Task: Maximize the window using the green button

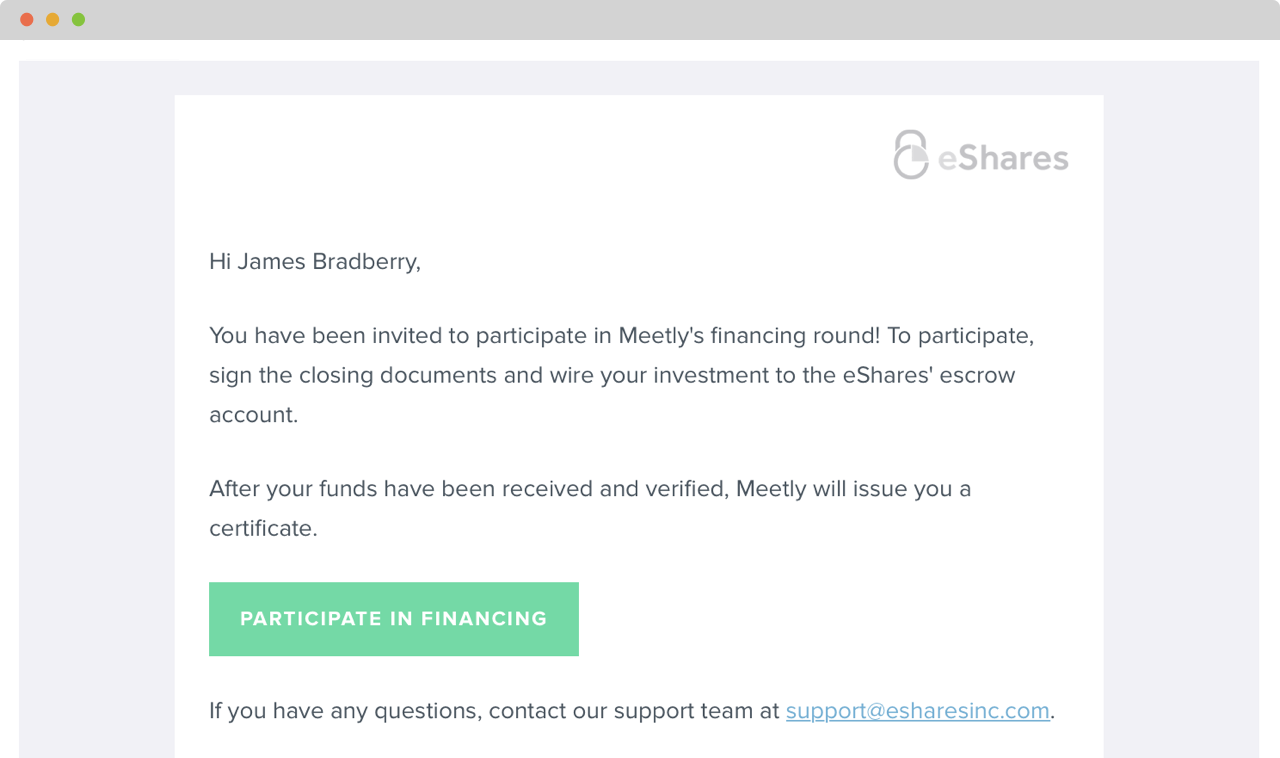Action: point(79,20)
